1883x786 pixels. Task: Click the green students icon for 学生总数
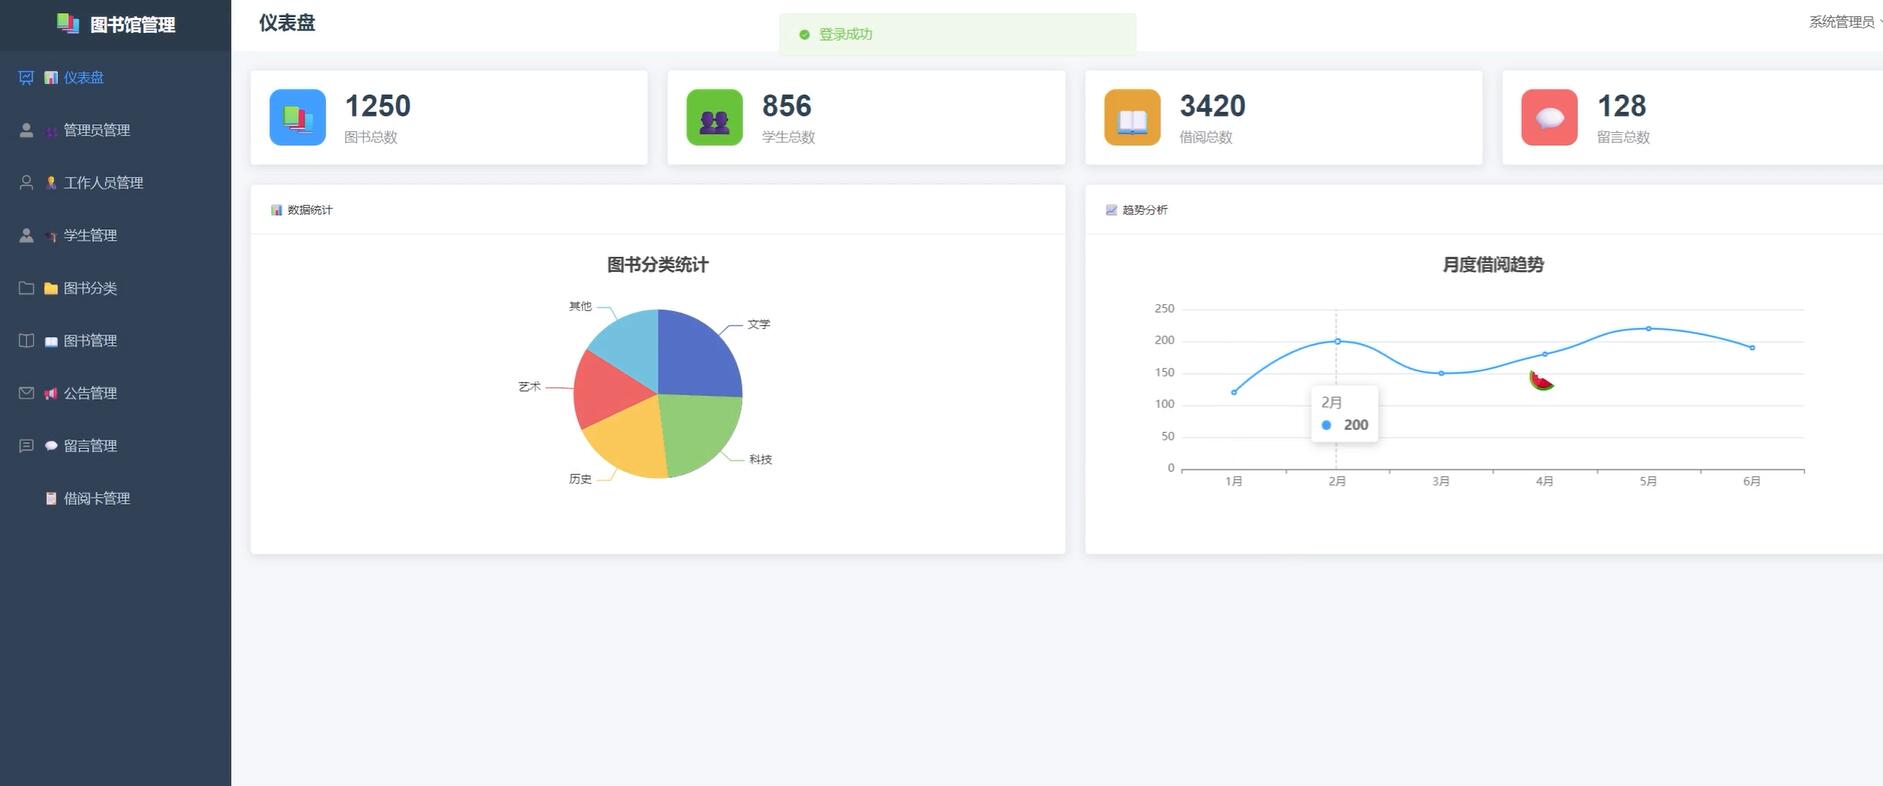click(714, 117)
